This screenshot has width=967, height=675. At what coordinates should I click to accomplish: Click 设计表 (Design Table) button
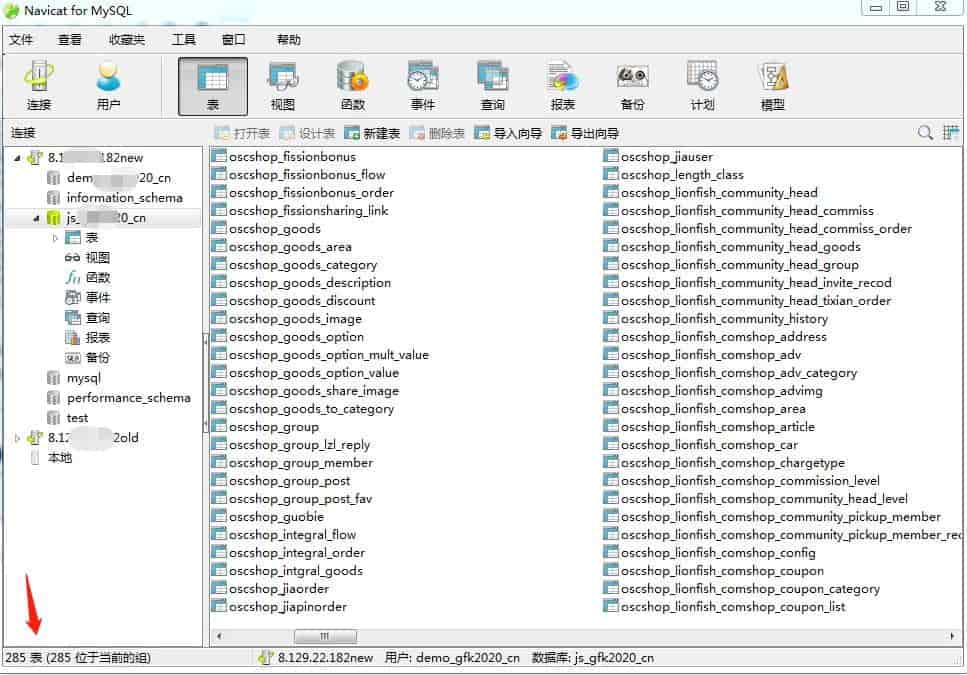click(x=307, y=133)
